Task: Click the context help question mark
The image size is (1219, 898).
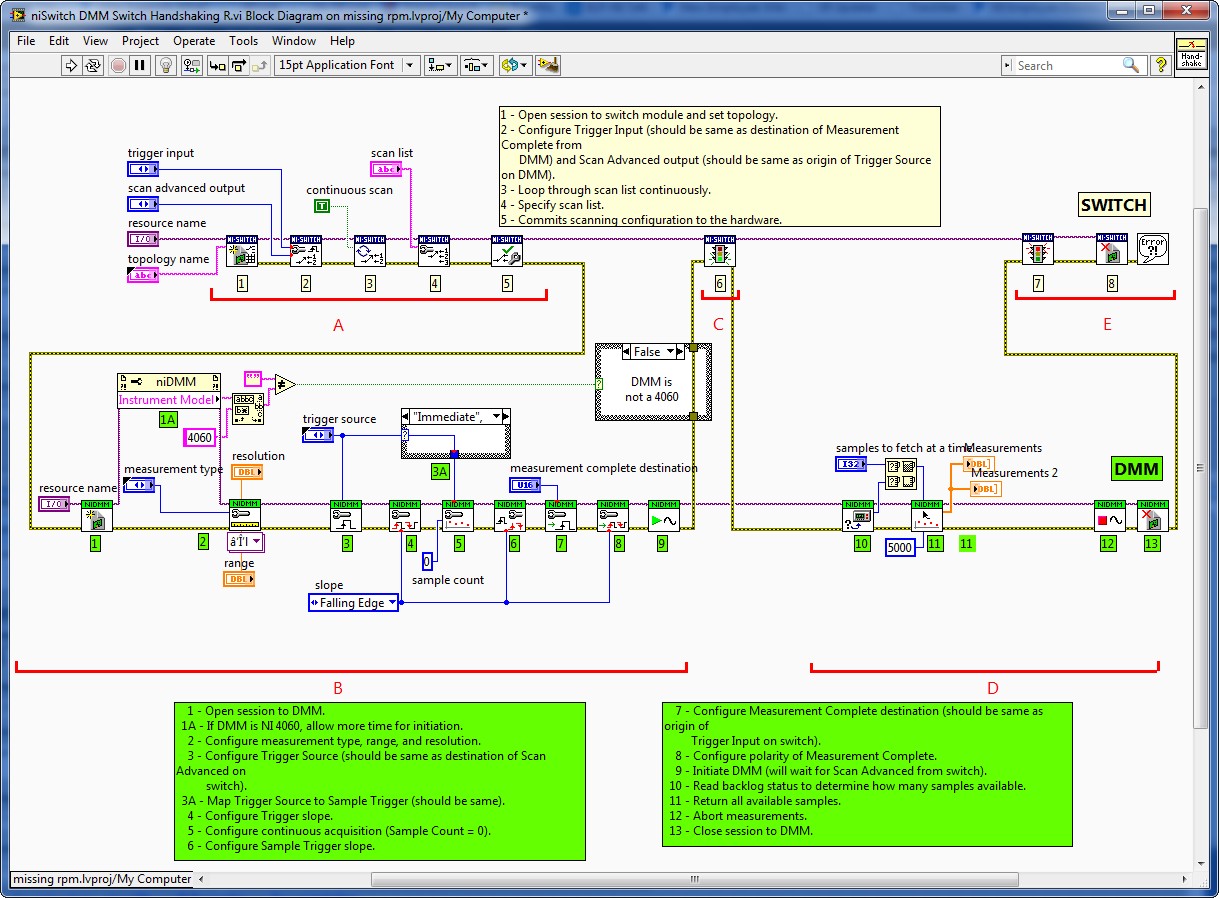Action: click(1160, 65)
